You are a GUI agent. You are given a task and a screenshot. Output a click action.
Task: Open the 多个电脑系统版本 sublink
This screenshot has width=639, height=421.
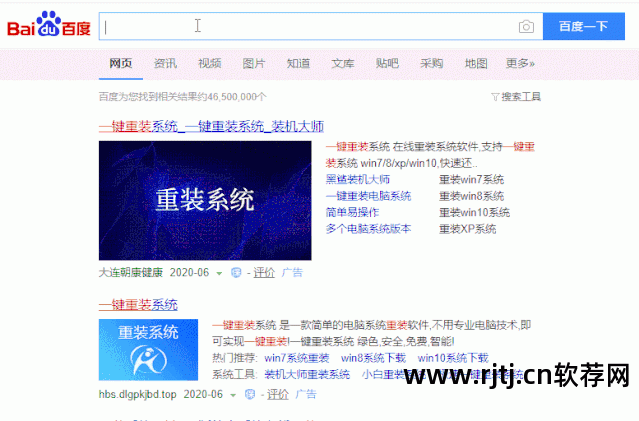368,229
